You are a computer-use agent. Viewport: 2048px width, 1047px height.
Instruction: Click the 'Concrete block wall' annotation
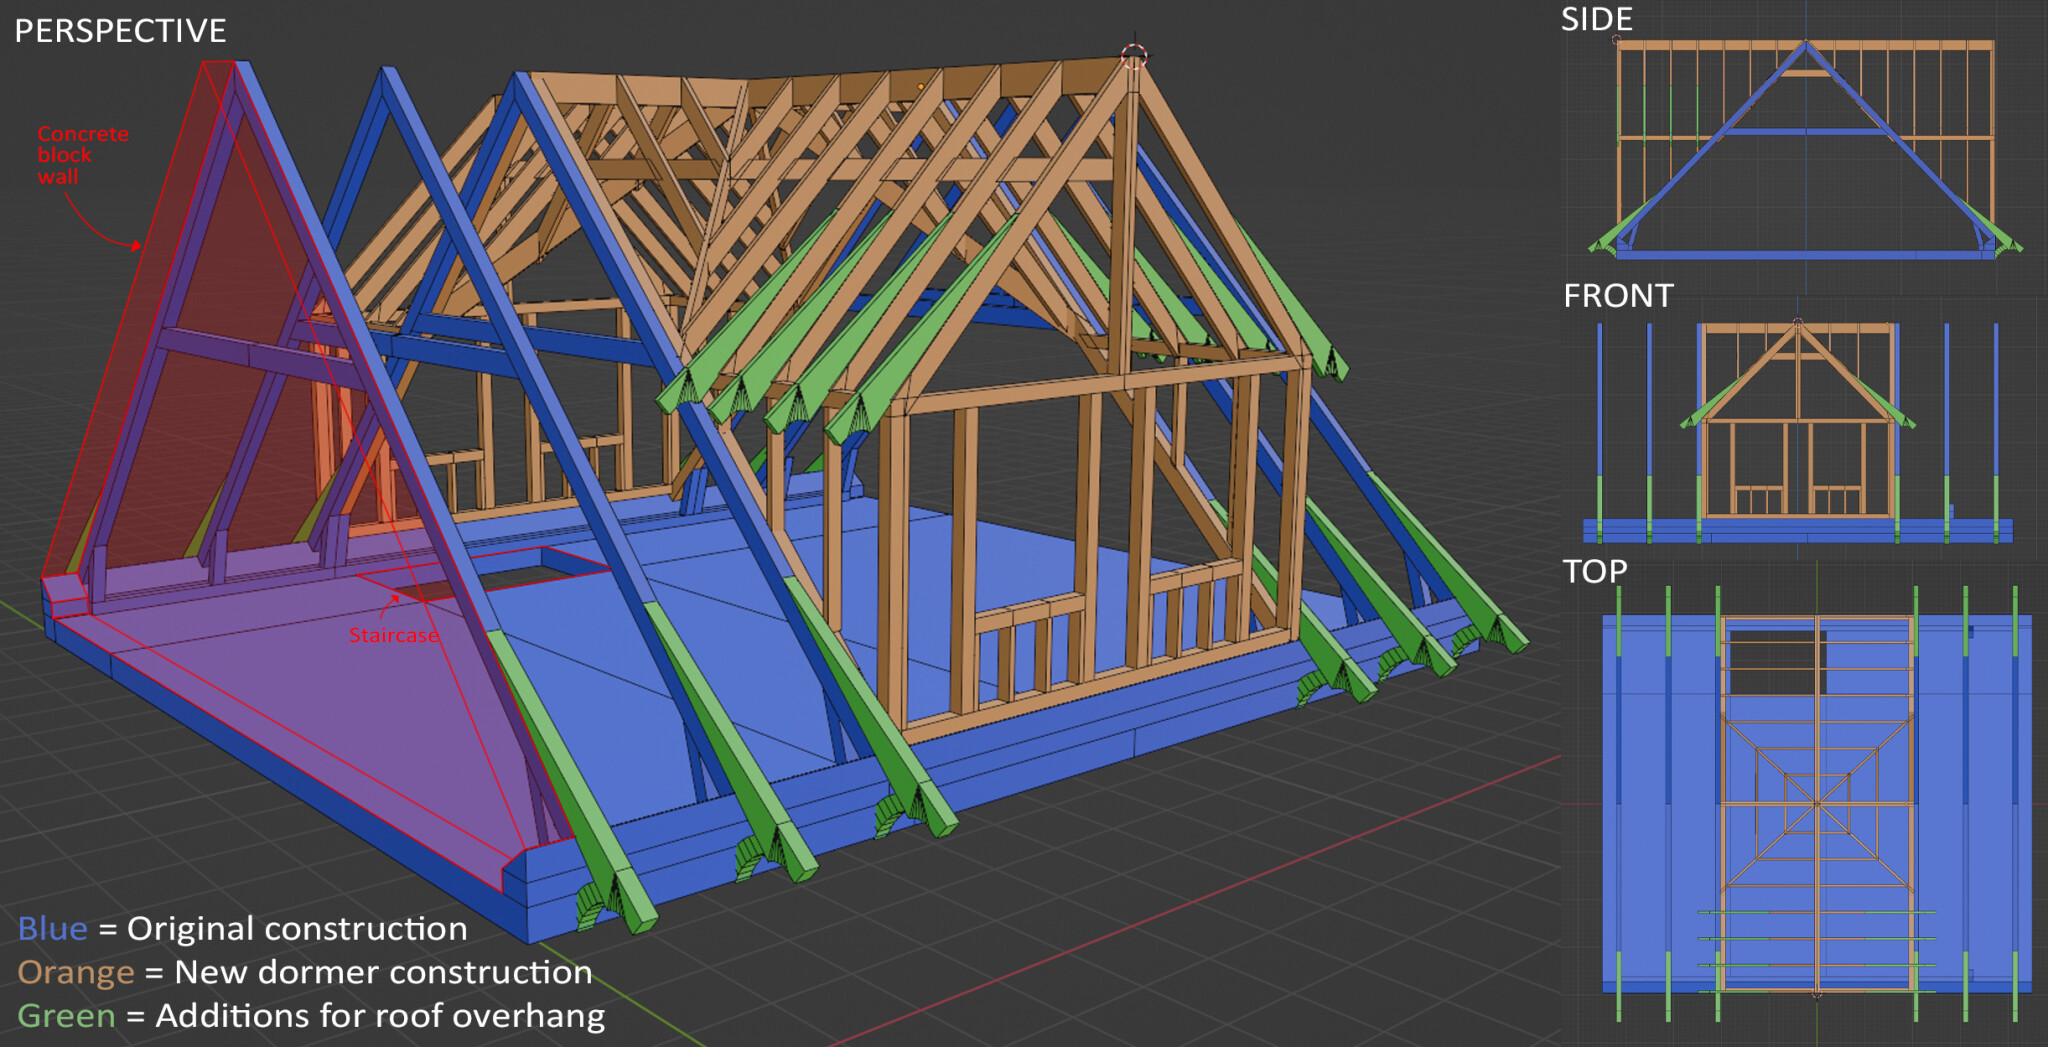pyautogui.click(x=83, y=155)
